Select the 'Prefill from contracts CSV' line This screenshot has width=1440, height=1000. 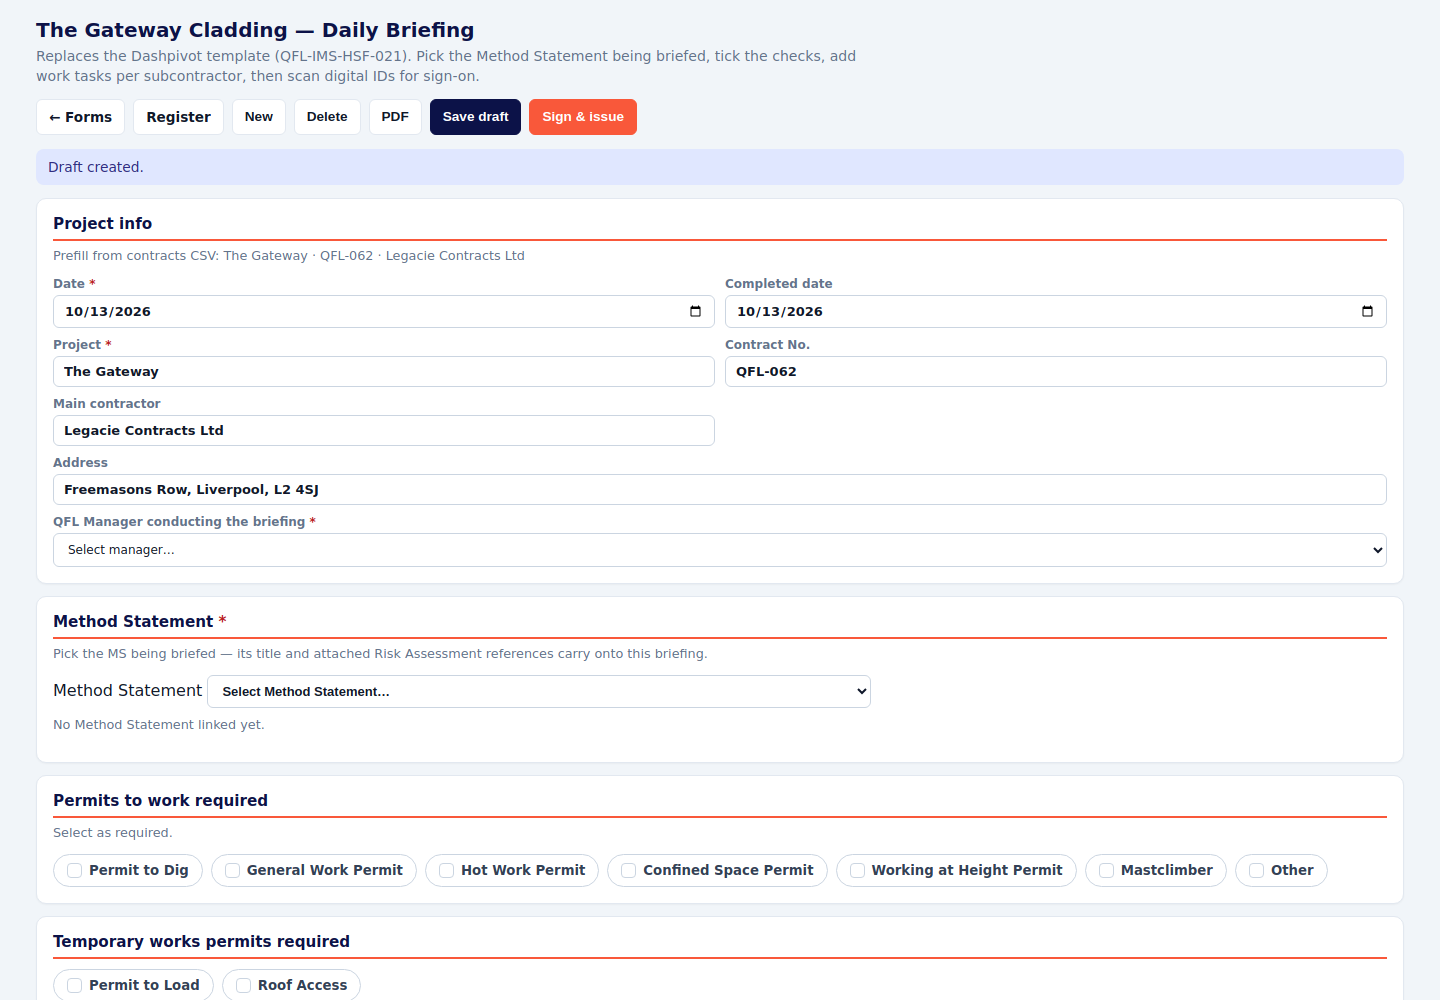[289, 255]
